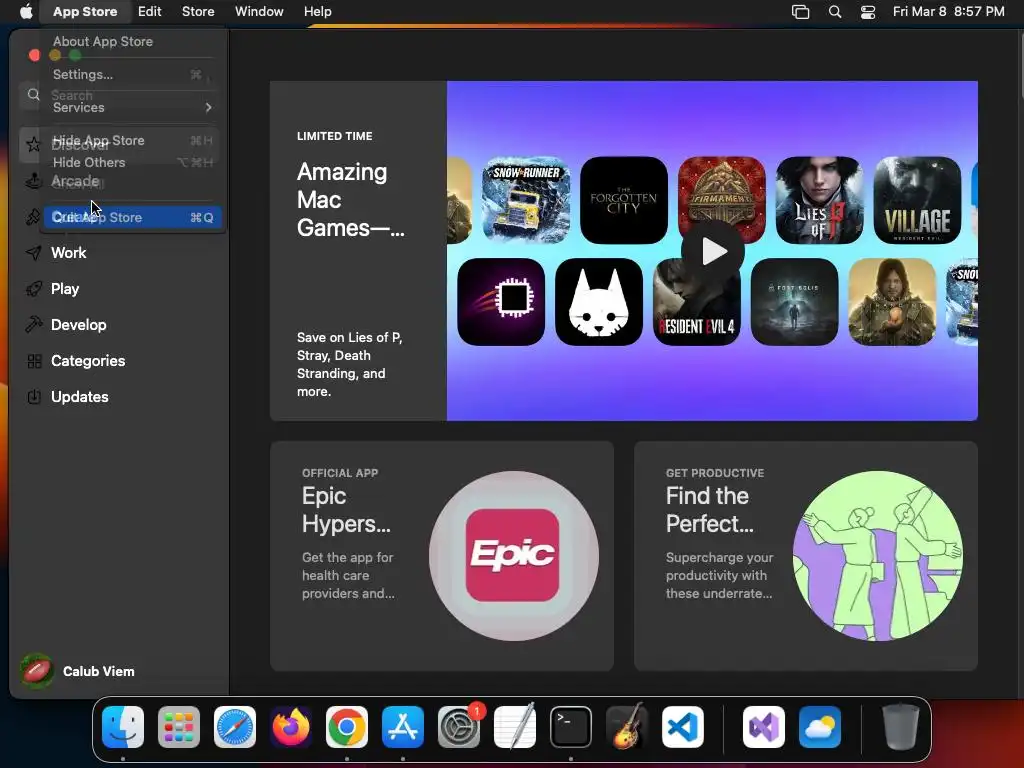This screenshot has height=768, width=1024.
Task: Click the Updates download icon
Action: [x=34, y=396]
